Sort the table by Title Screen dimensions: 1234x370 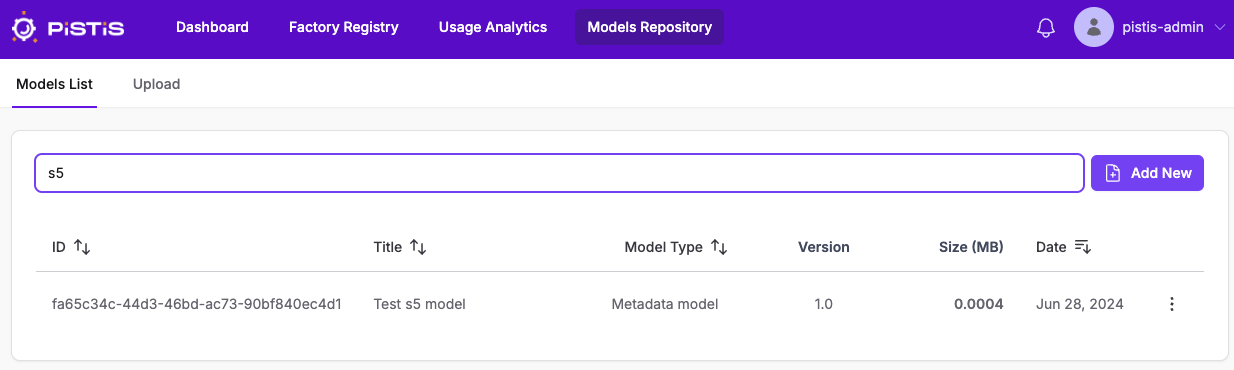tap(418, 247)
